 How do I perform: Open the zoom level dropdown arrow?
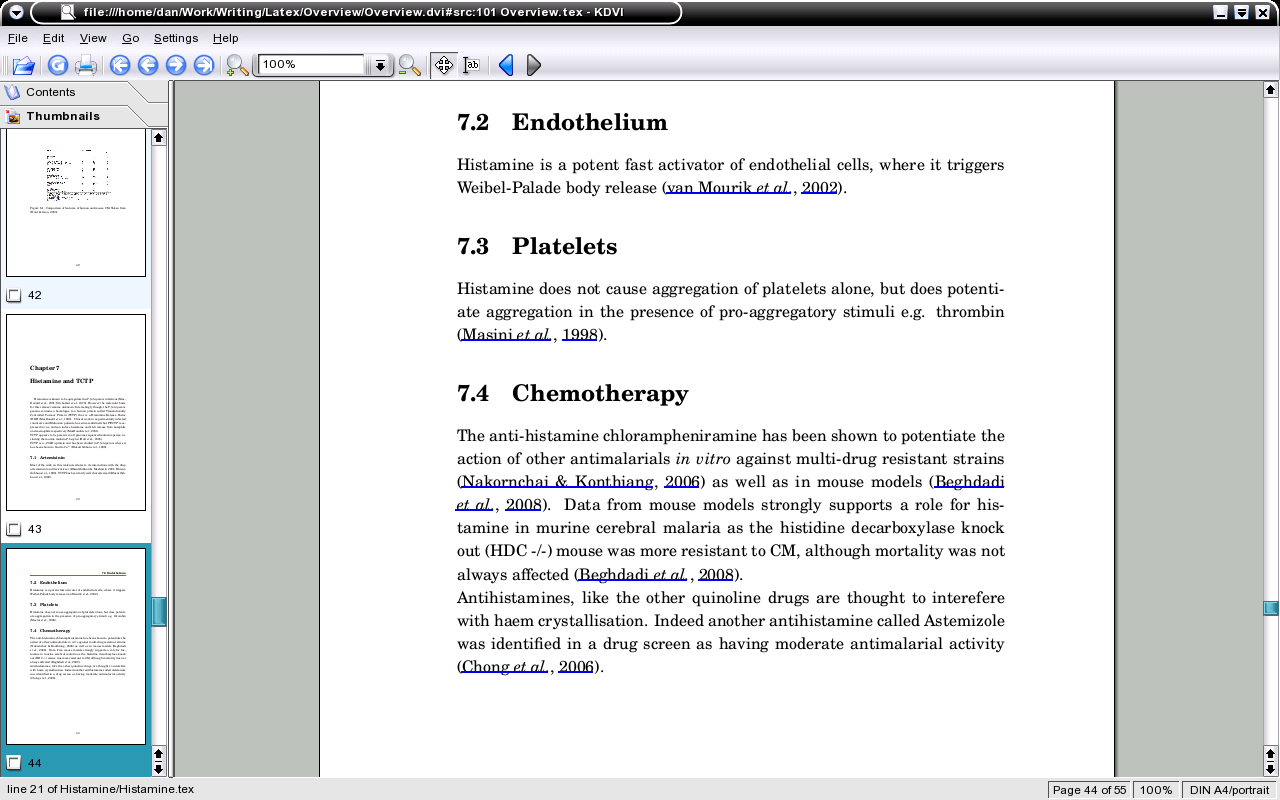click(380, 66)
